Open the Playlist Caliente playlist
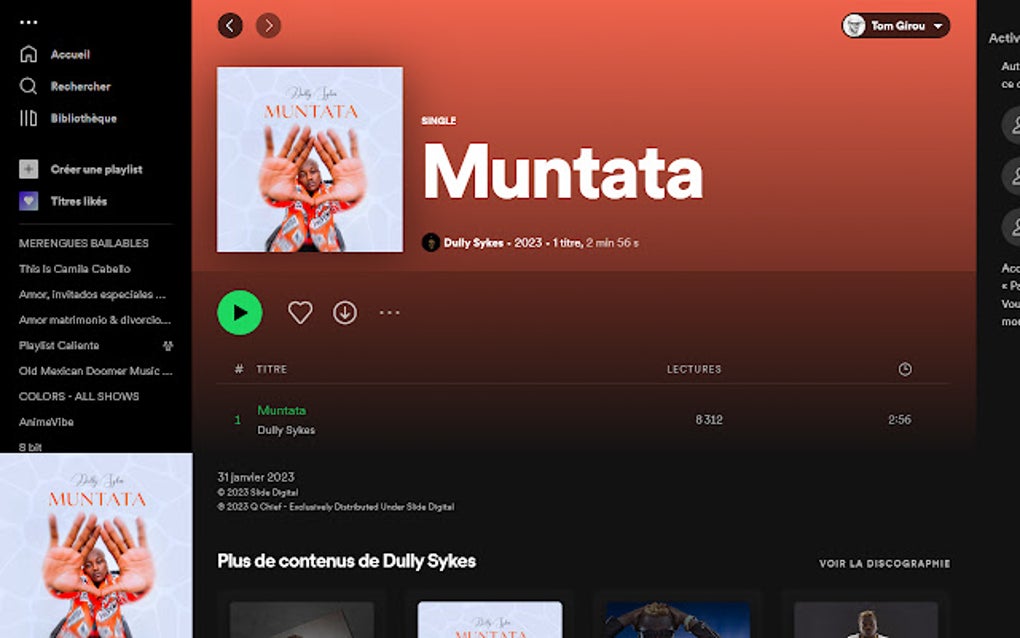The width and height of the screenshot is (1020, 638). [x=59, y=345]
